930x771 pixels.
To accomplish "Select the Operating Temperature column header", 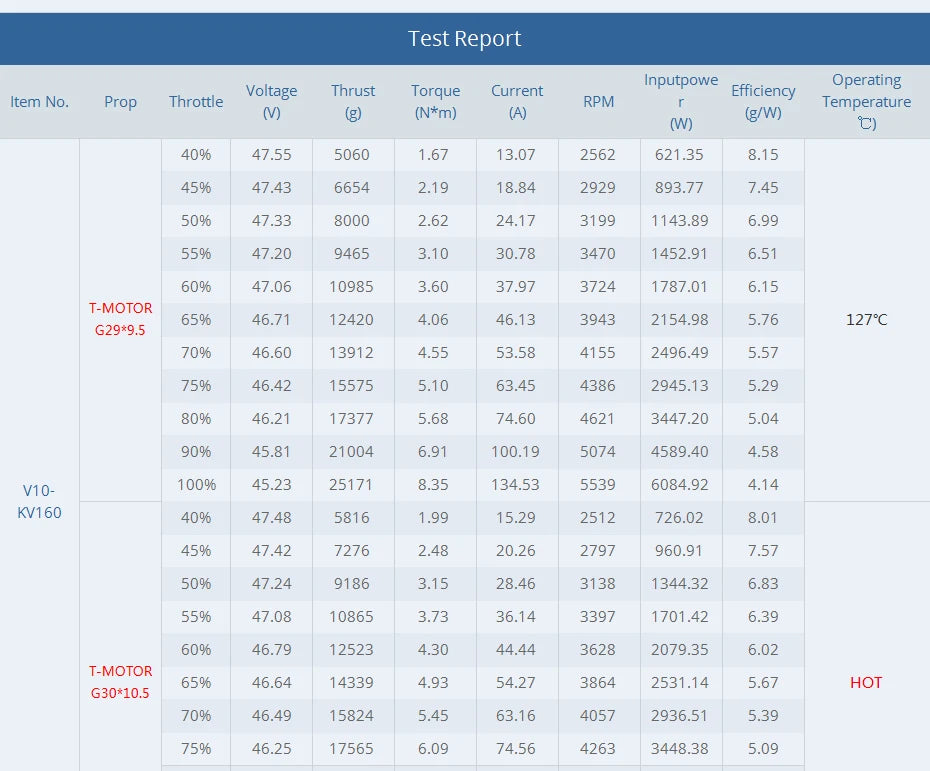I will (866, 102).
